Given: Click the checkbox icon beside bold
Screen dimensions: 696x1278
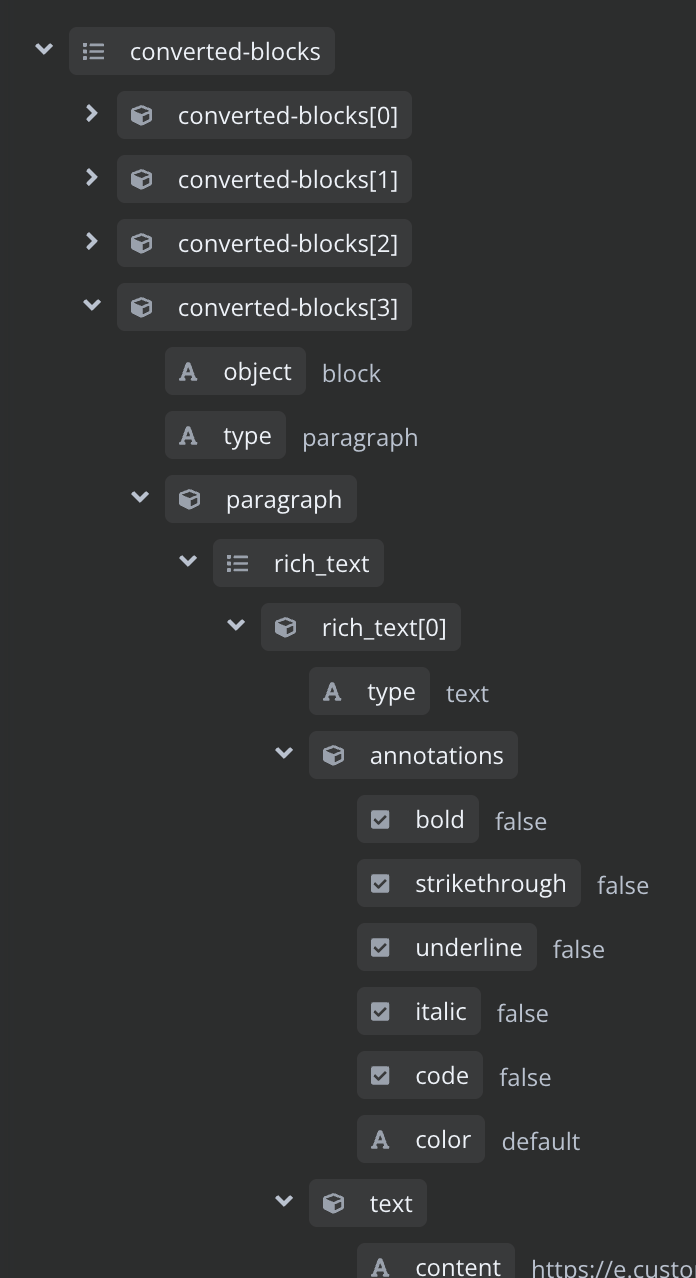Looking at the screenshot, I should (x=380, y=820).
